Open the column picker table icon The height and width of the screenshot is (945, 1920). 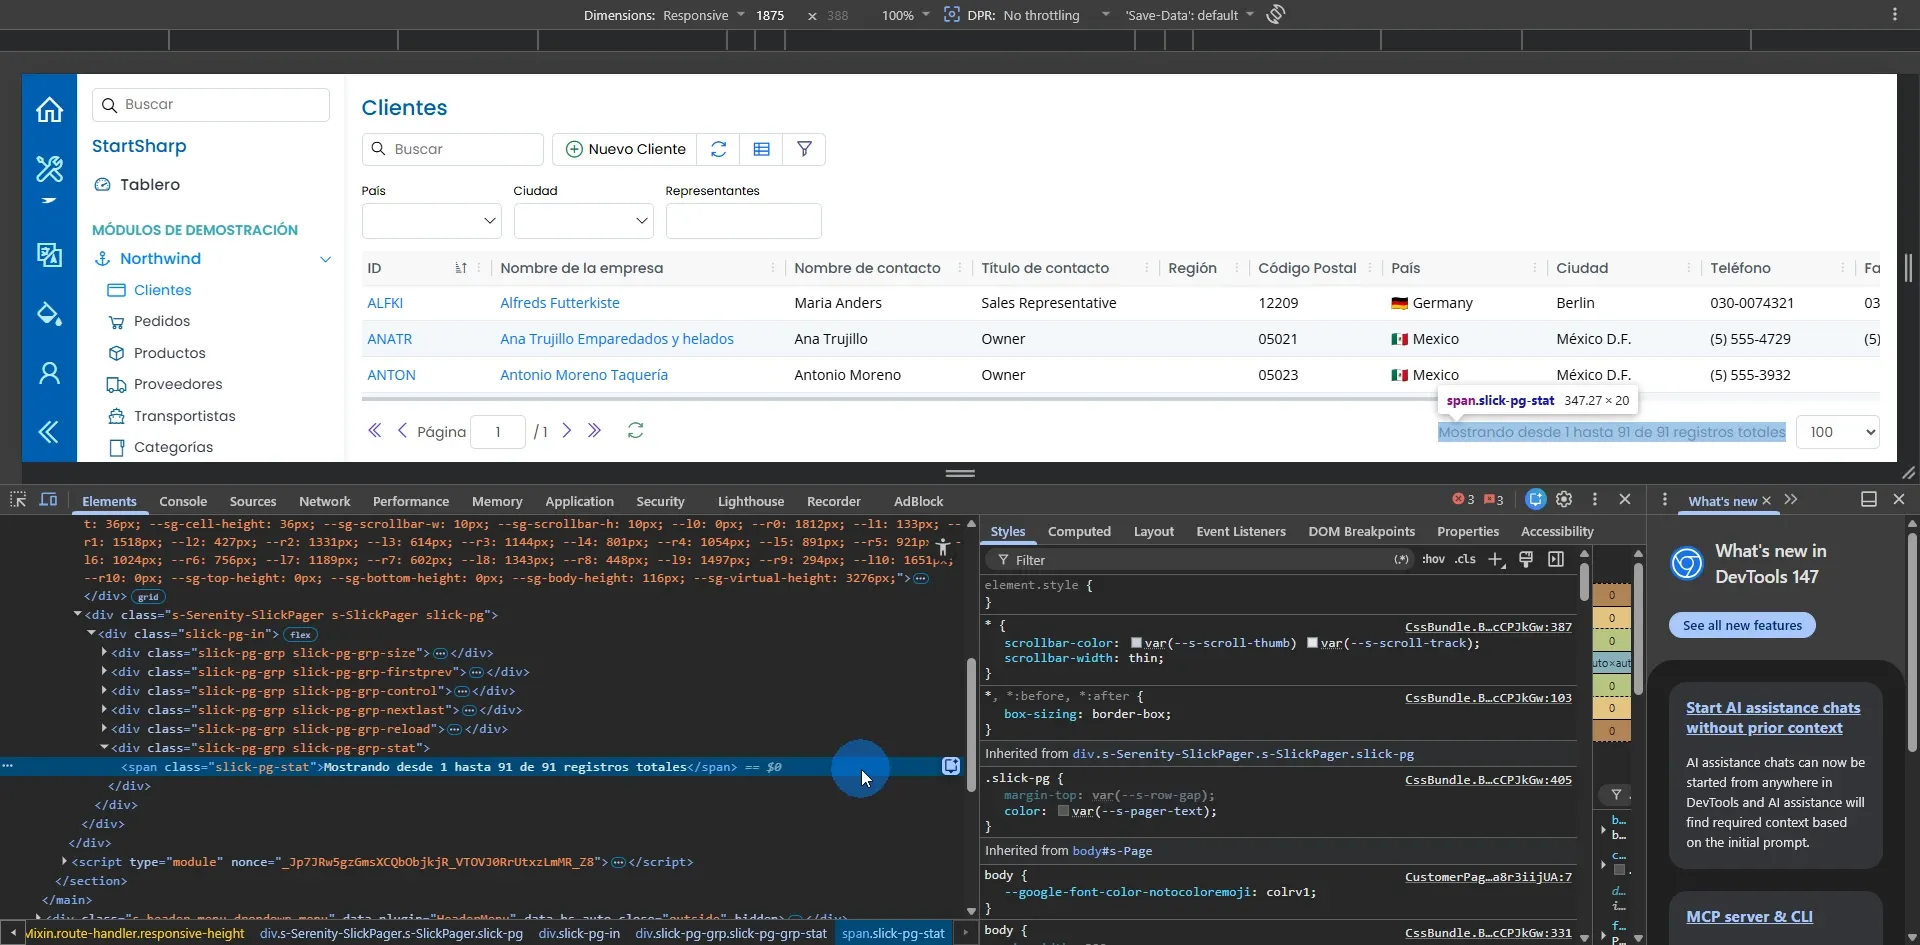pyautogui.click(x=761, y=149)
